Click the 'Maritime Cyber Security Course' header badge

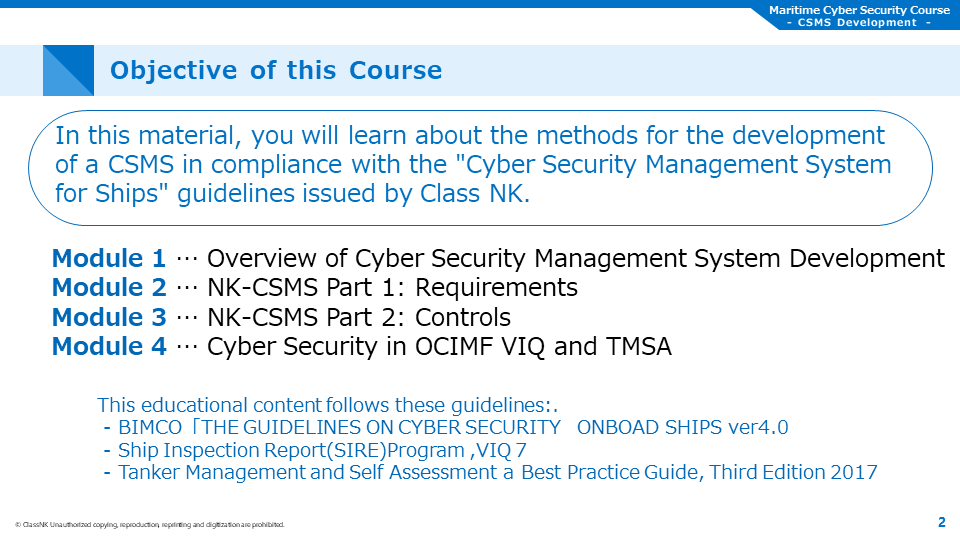click(859, 10)
